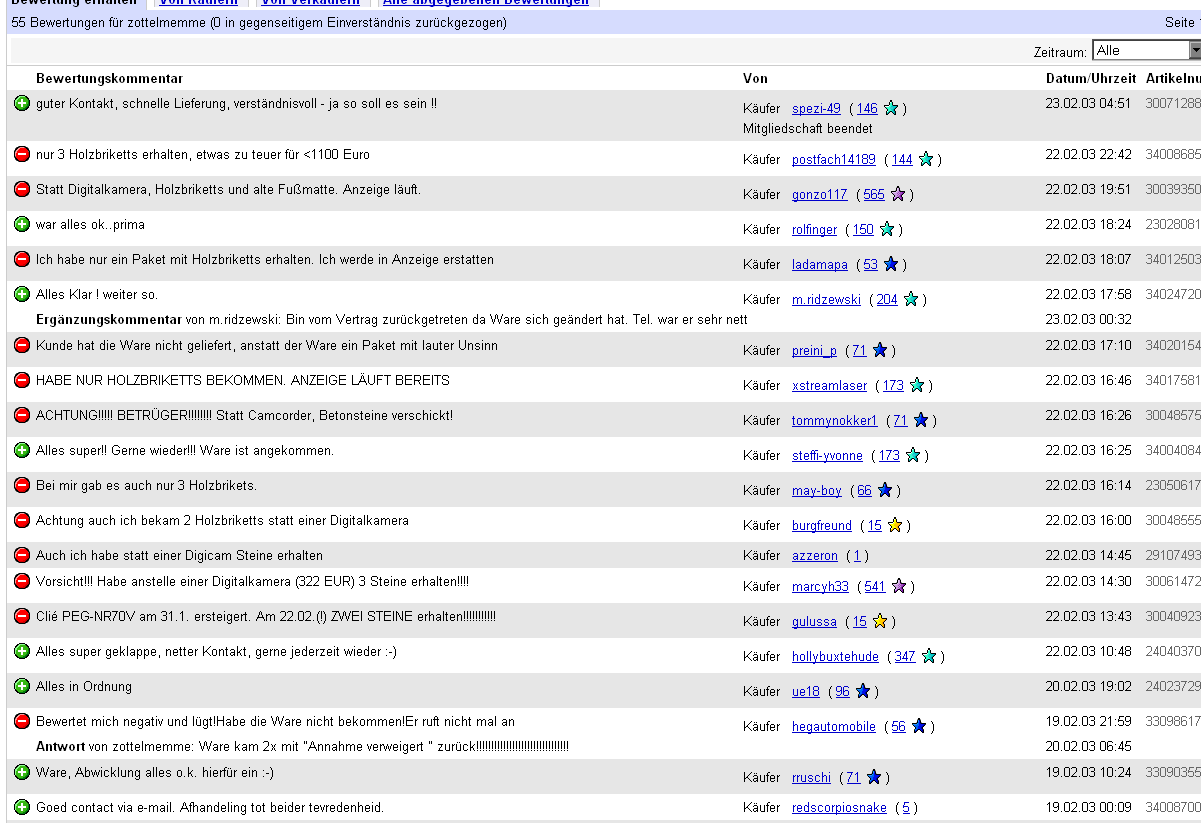Click the blue star next to ladamapa
Screen dimensions: 1201x823
click(x=891, y=264)
